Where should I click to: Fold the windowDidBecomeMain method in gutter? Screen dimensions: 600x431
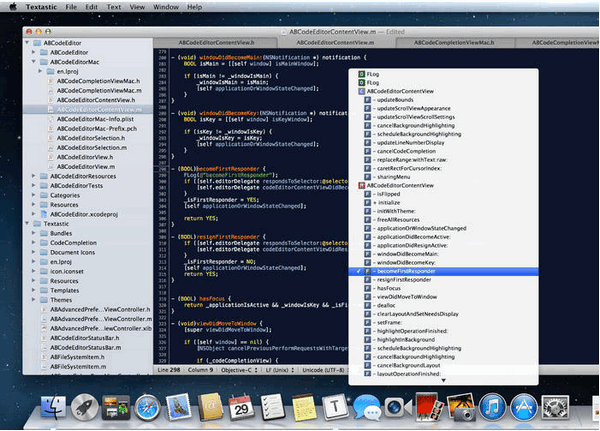[x=172, y=57]
